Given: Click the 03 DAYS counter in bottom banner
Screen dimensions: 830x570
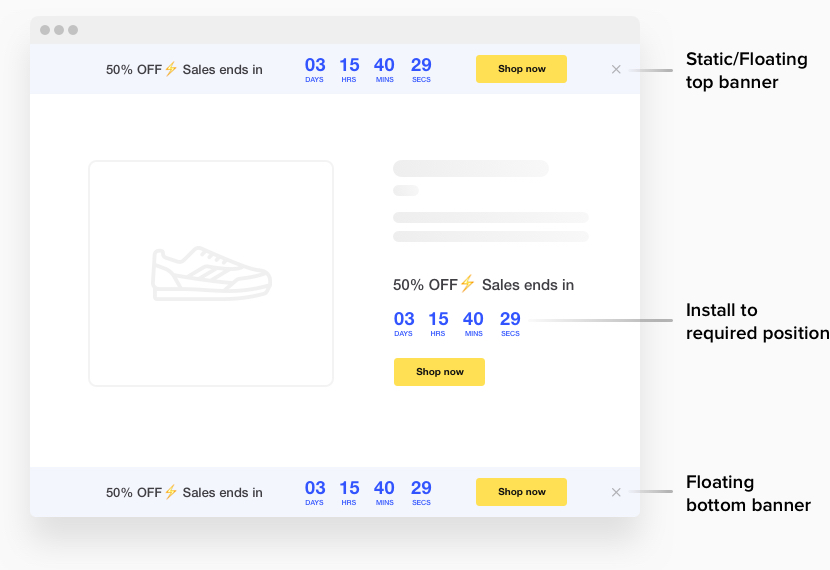Looking at the screenshot, I should [x=315, y=492].
